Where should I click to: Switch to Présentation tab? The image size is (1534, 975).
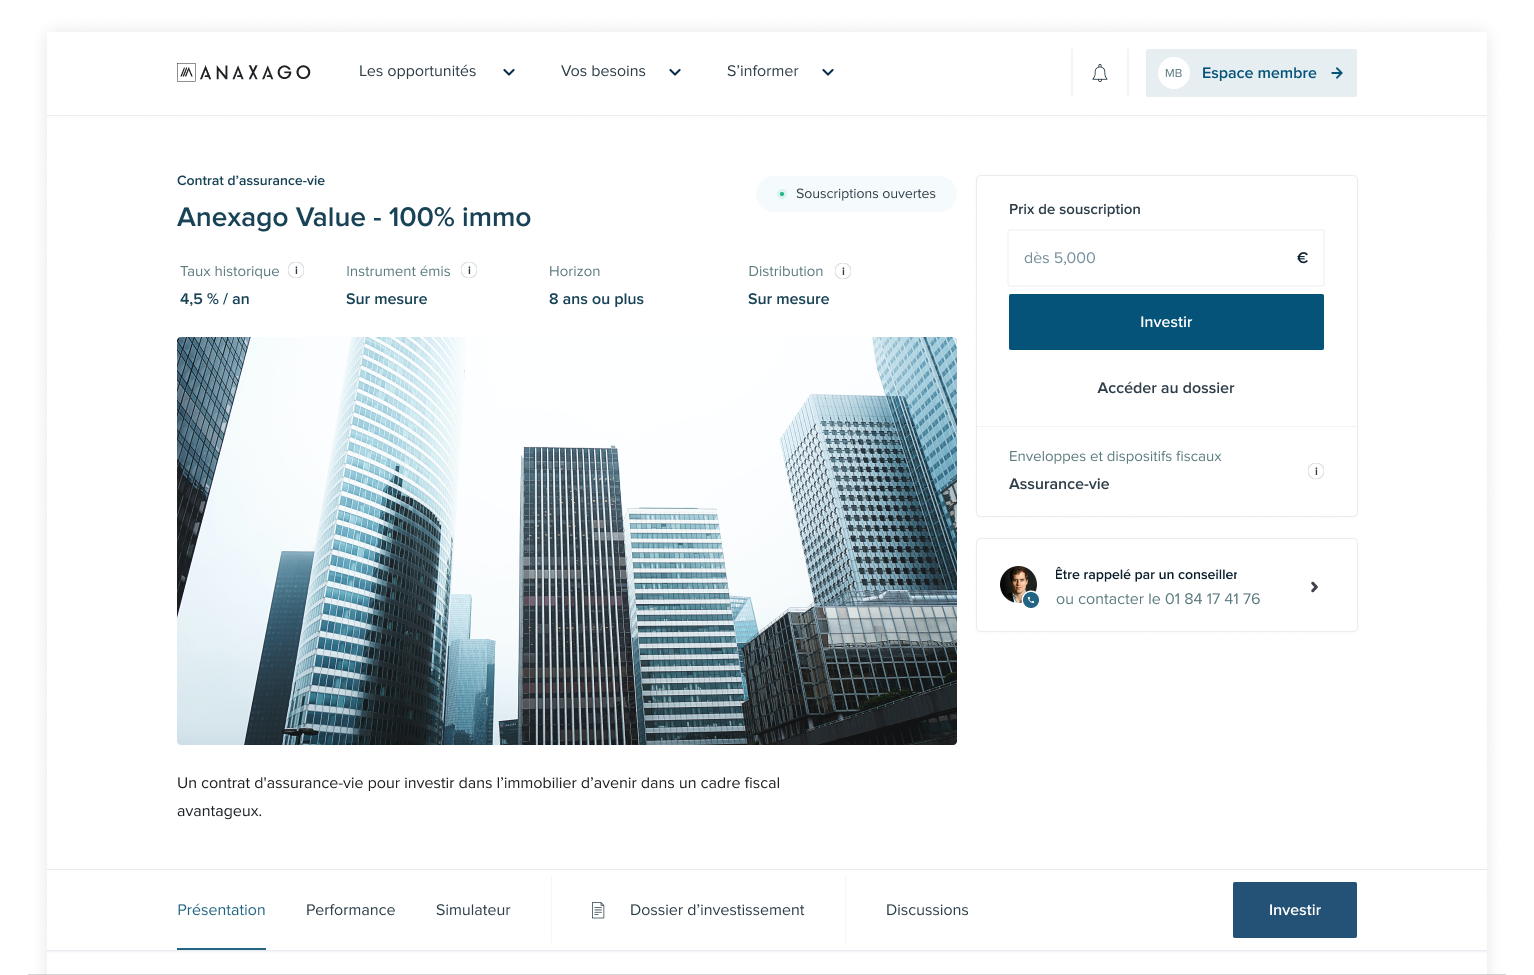pyautogui.click(x=221, y=910)
